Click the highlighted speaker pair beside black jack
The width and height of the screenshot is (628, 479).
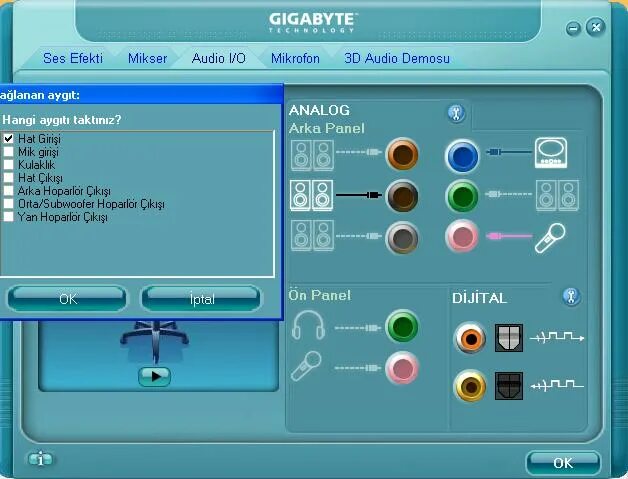pos(312,195)
